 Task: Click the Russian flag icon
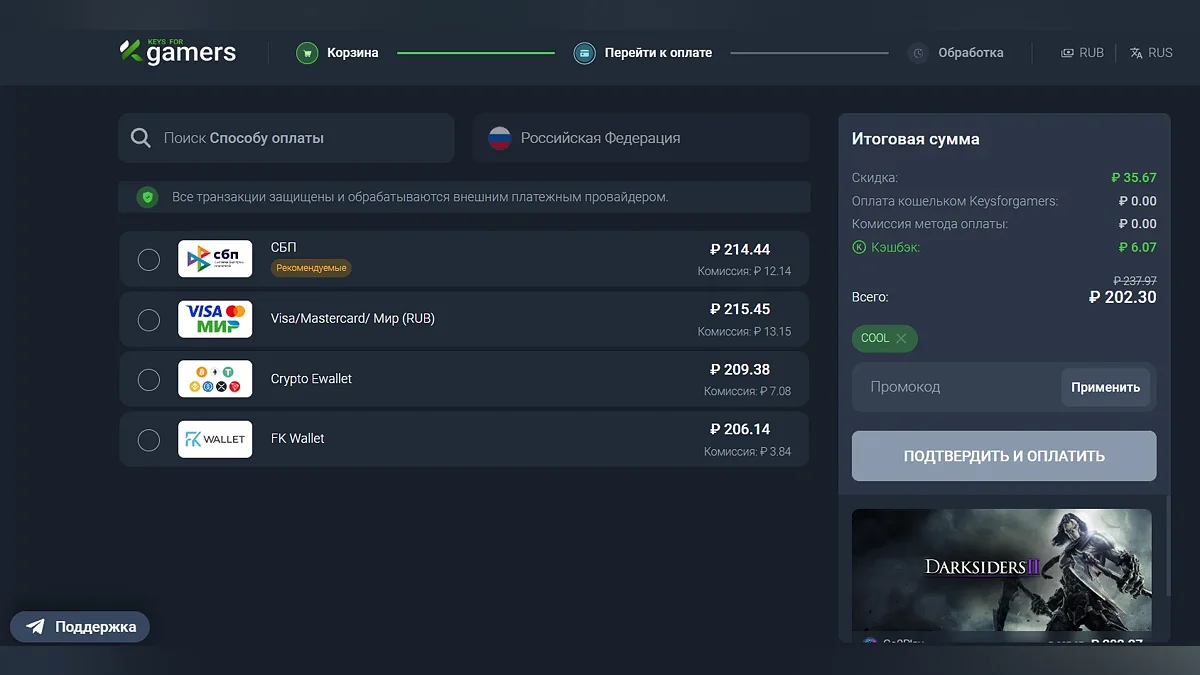[x=500, y=138]
